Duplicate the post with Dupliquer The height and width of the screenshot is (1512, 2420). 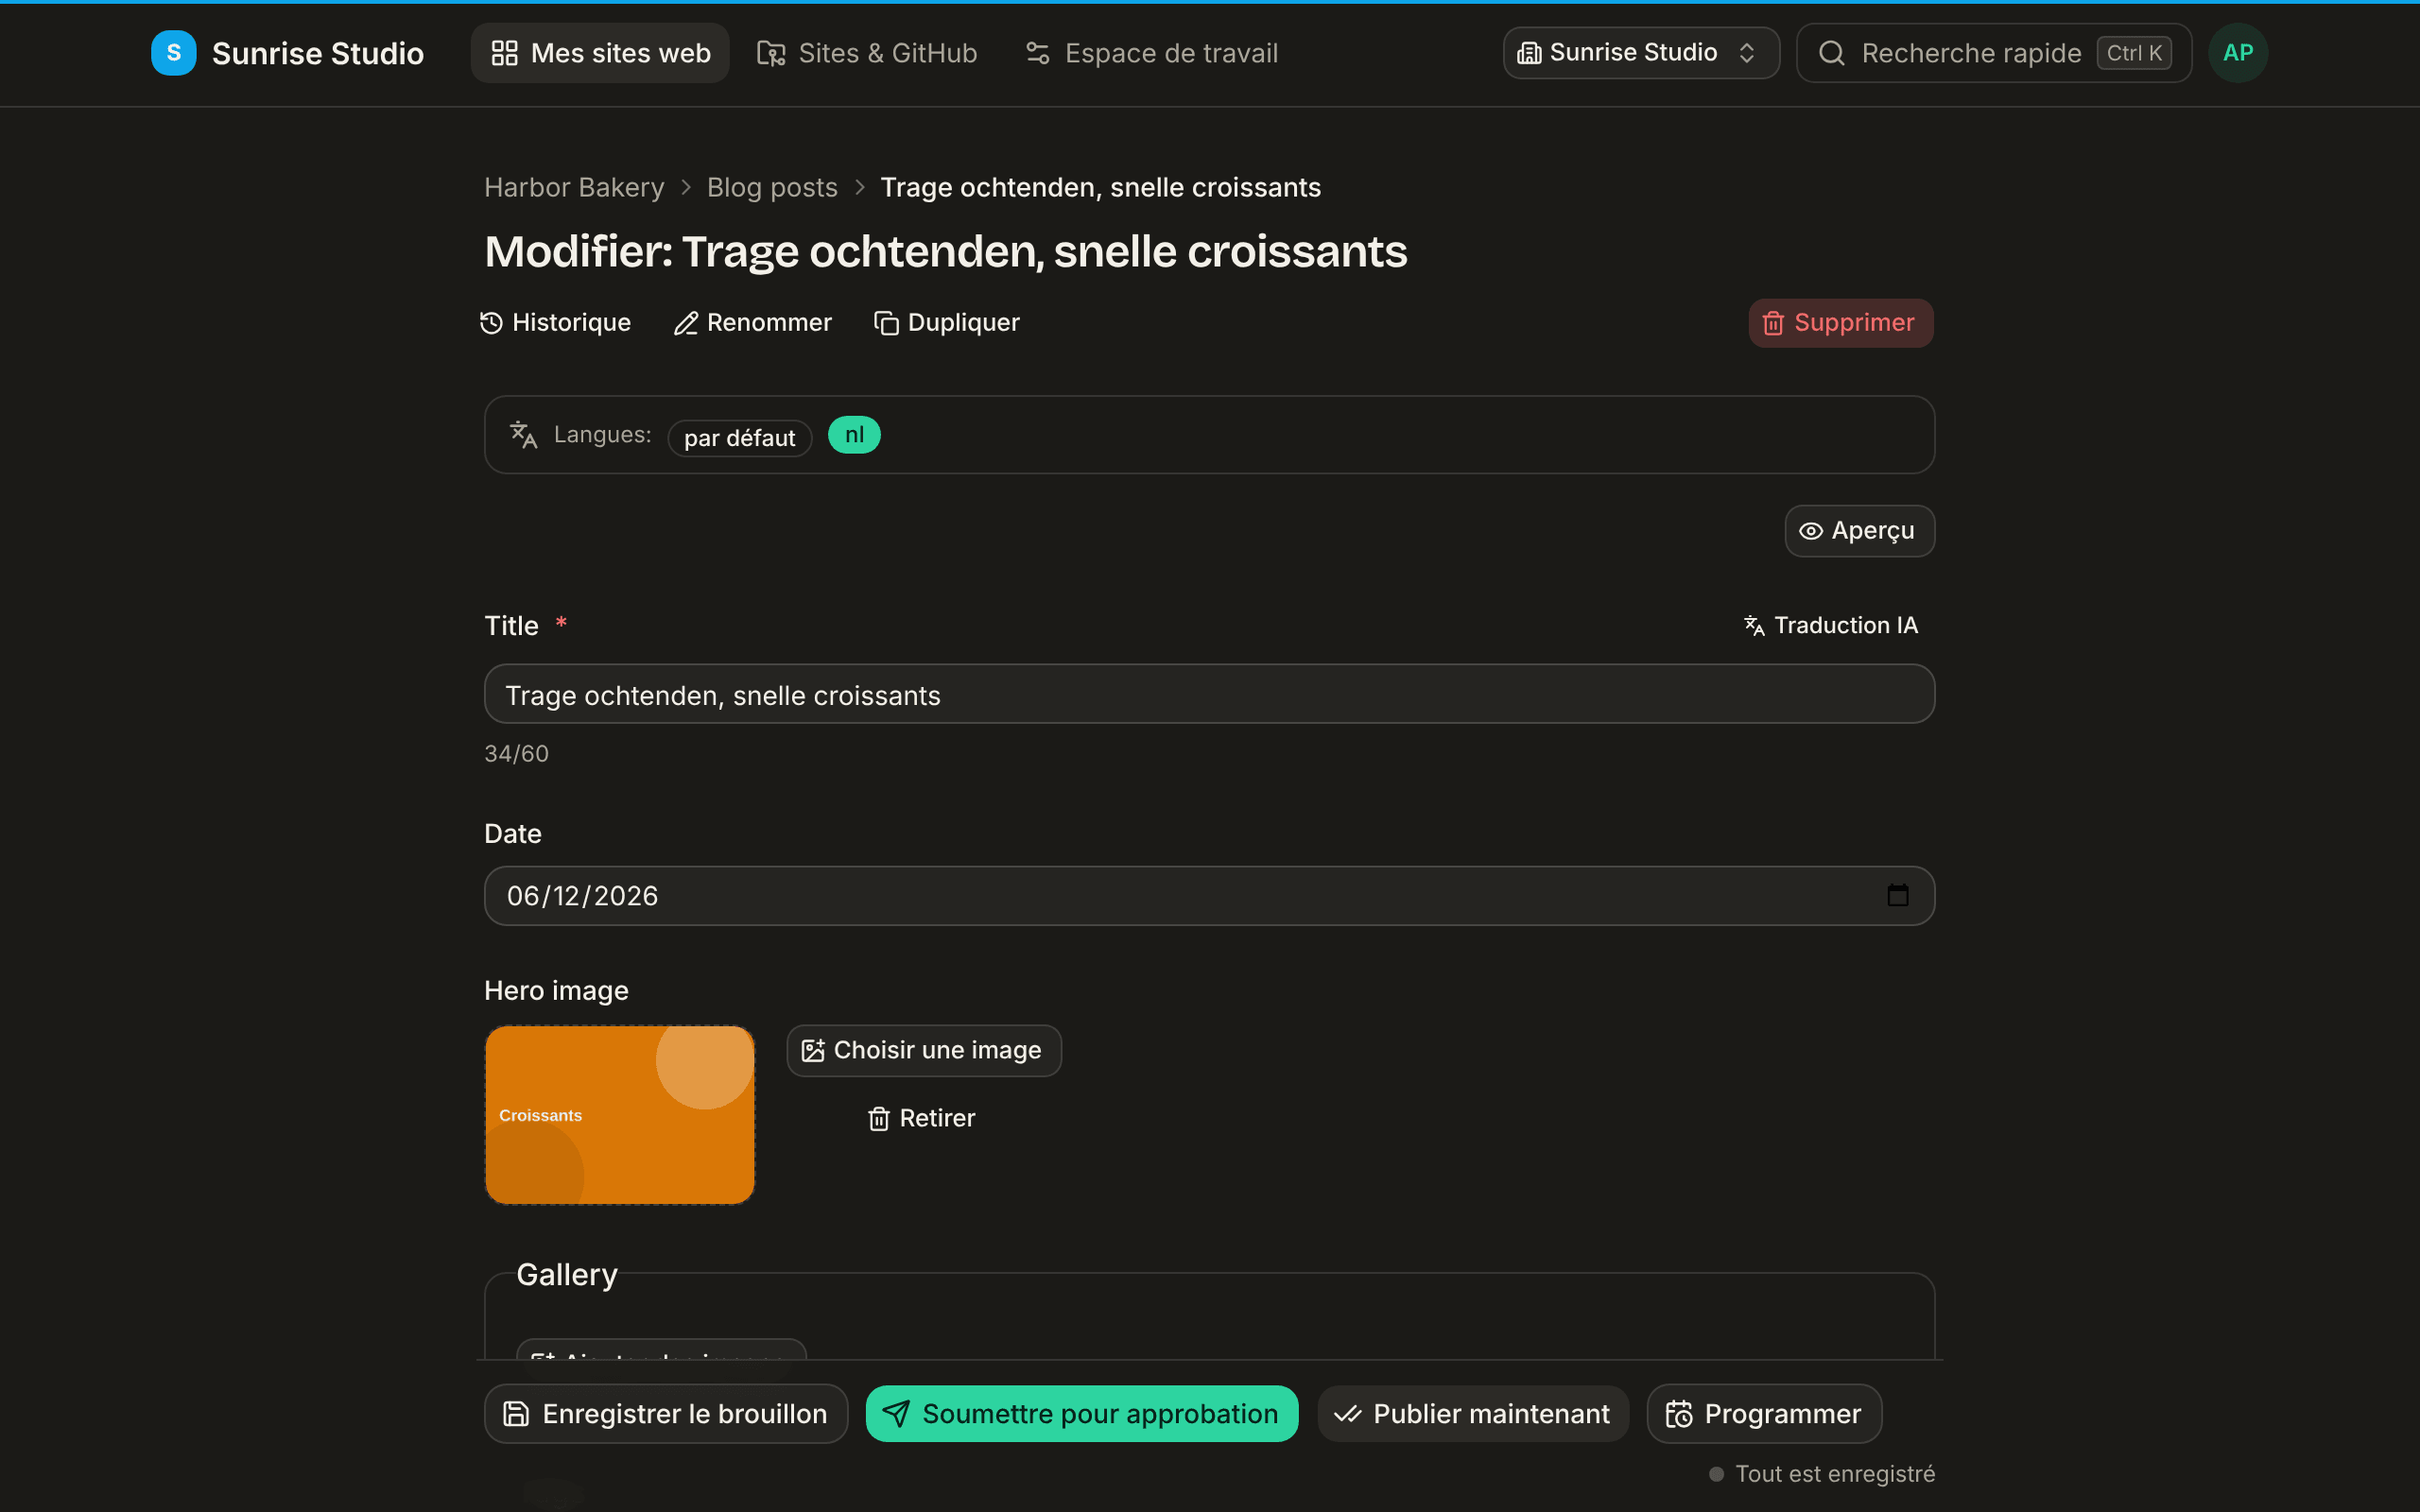pos(946,323)
